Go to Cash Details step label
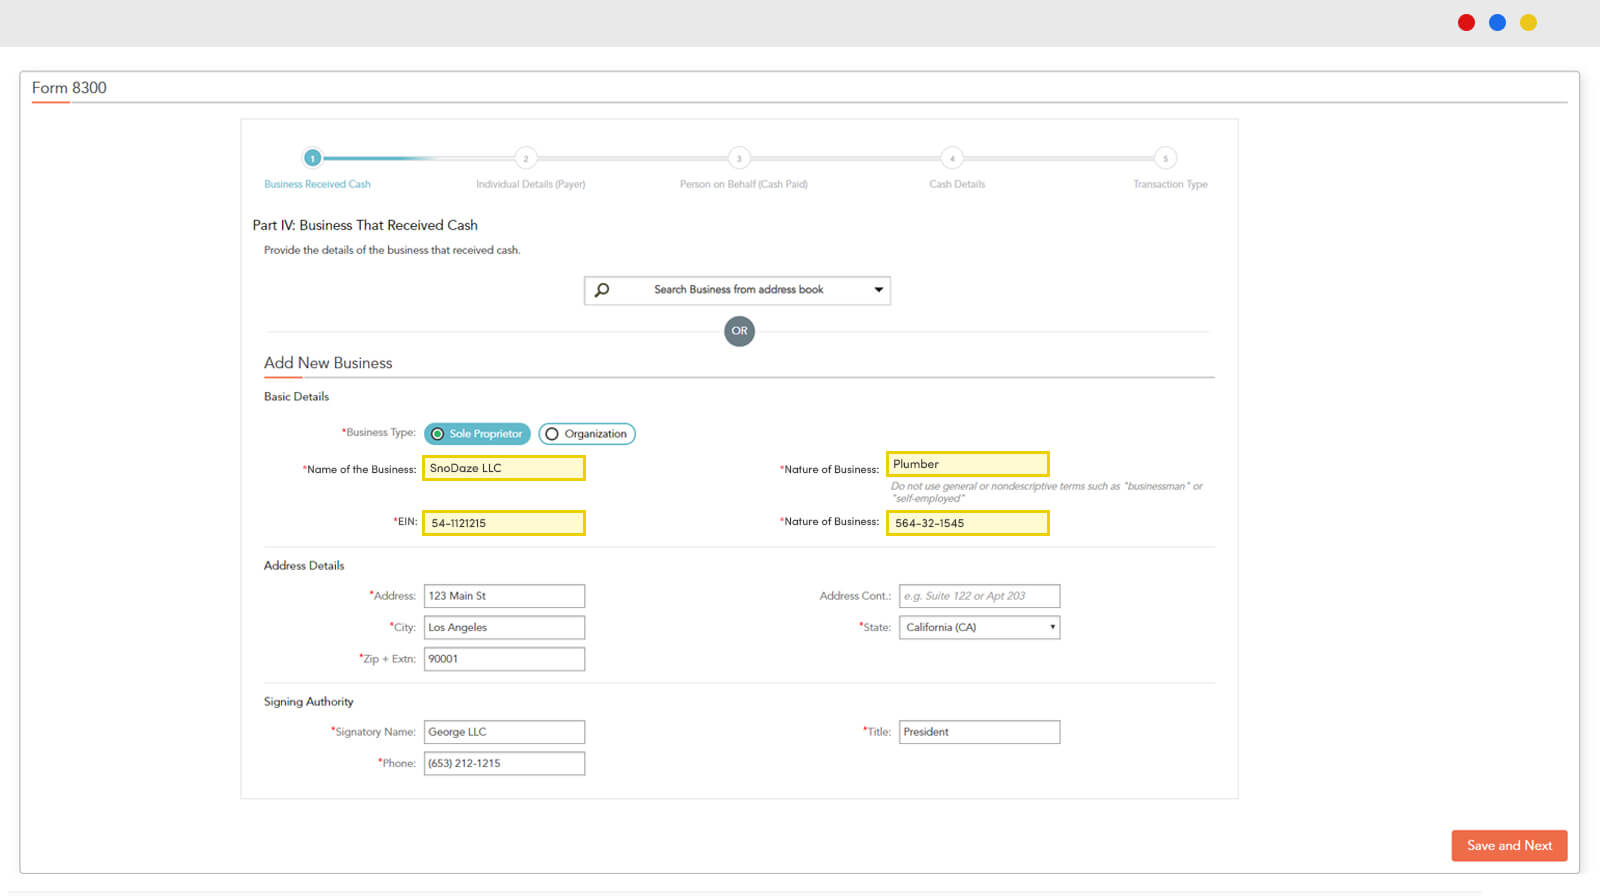 pyautogui.click(x=957, y=184)
